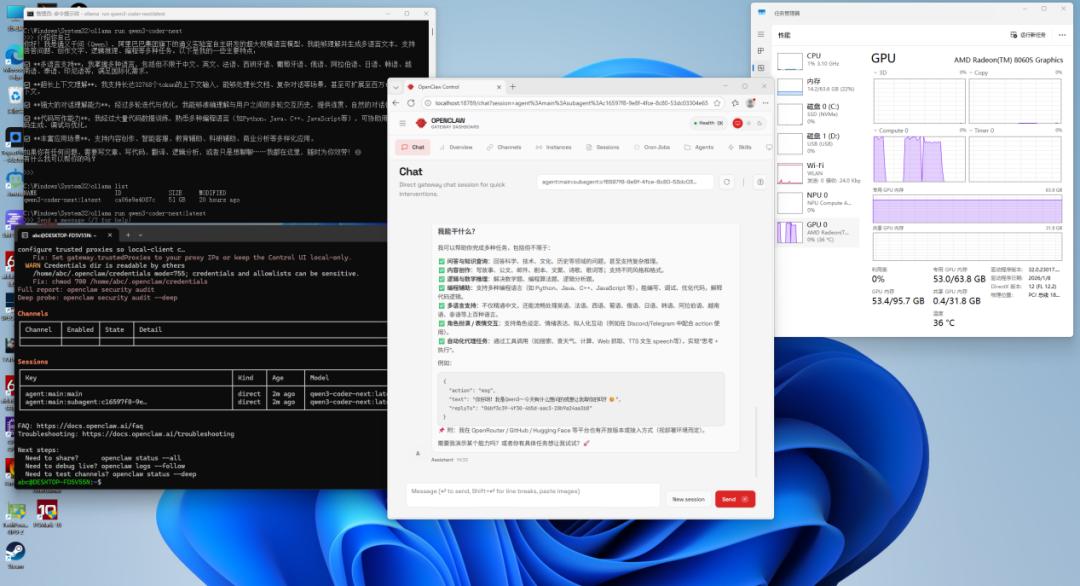
Task: Switch to the Chat tab in OpenClaw
Action: (413, 147)
